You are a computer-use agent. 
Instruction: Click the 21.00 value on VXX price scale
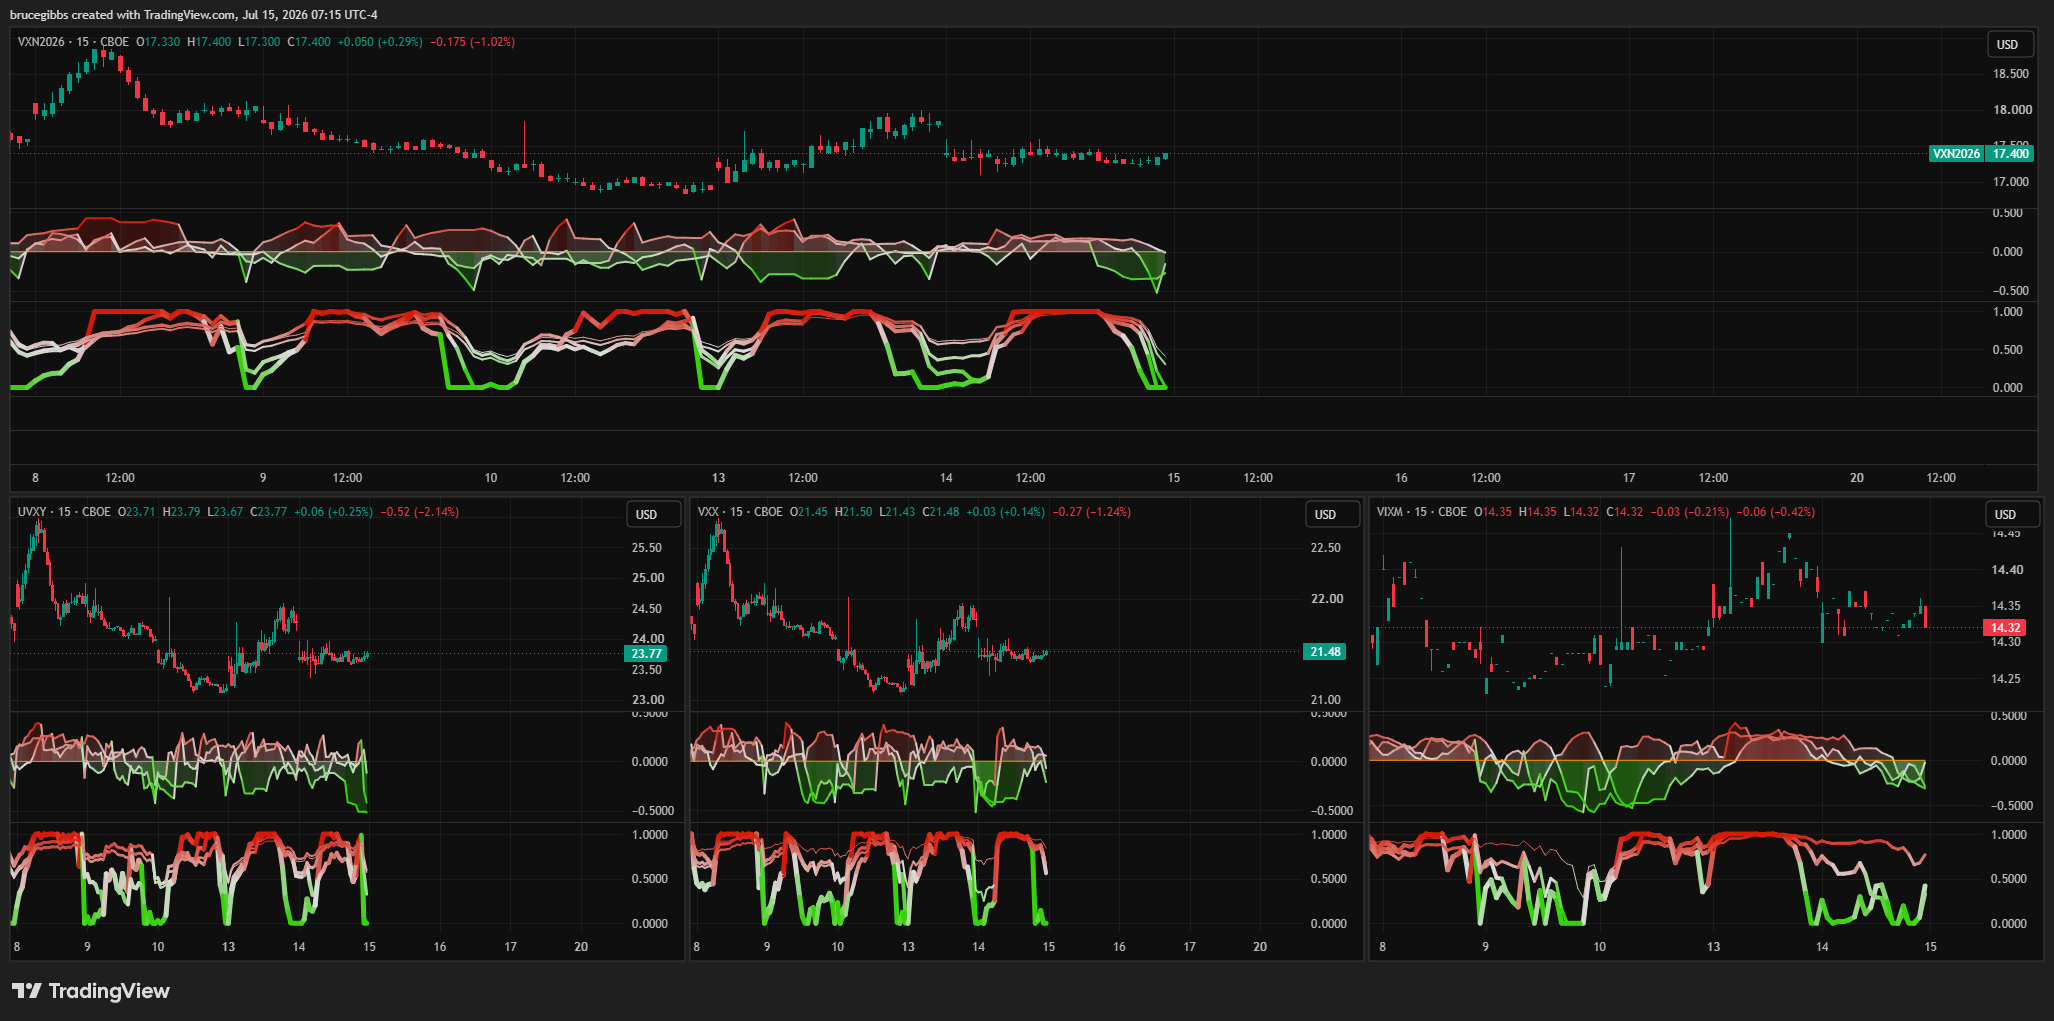point(1326,700)
